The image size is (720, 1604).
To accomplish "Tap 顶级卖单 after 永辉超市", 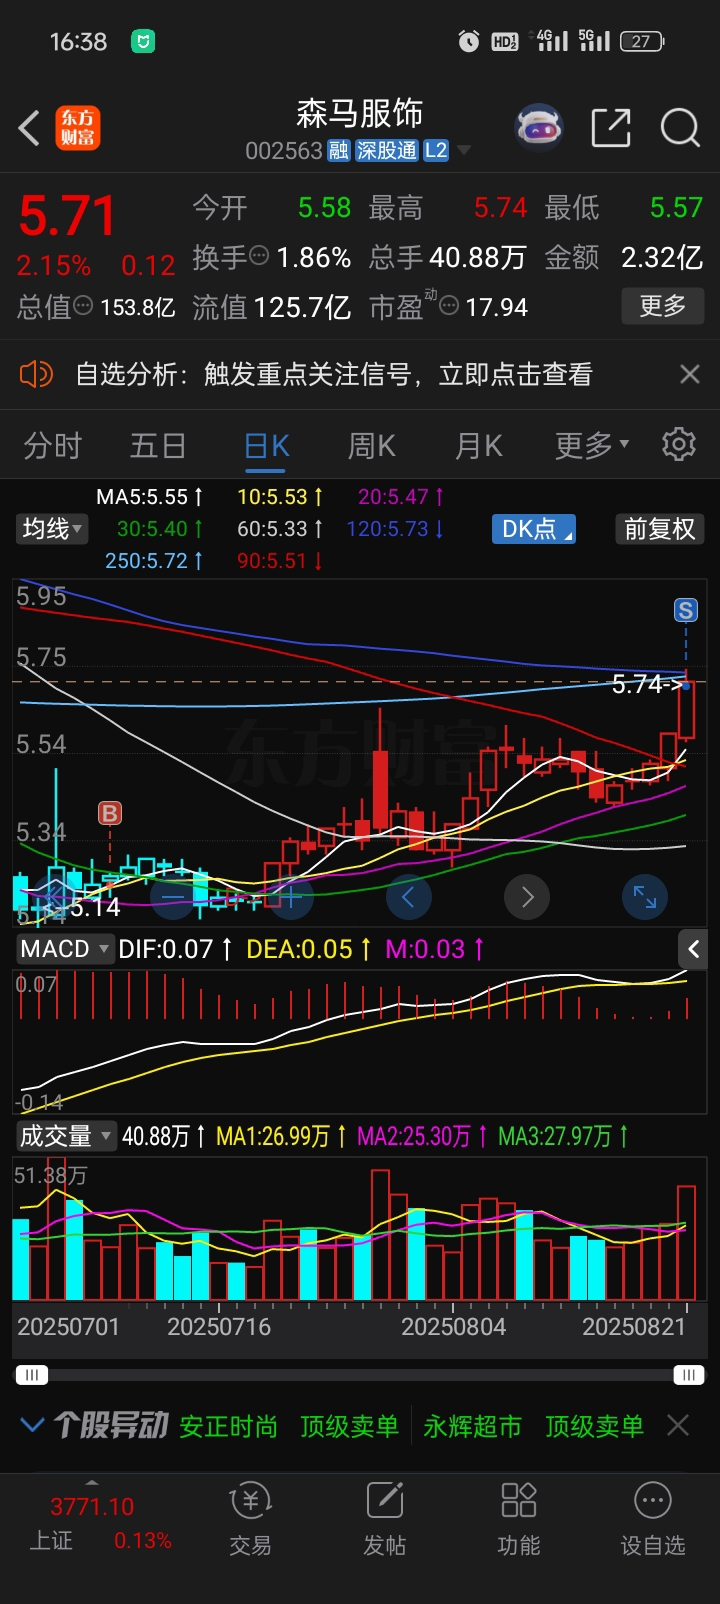I will coord(595,1426).
